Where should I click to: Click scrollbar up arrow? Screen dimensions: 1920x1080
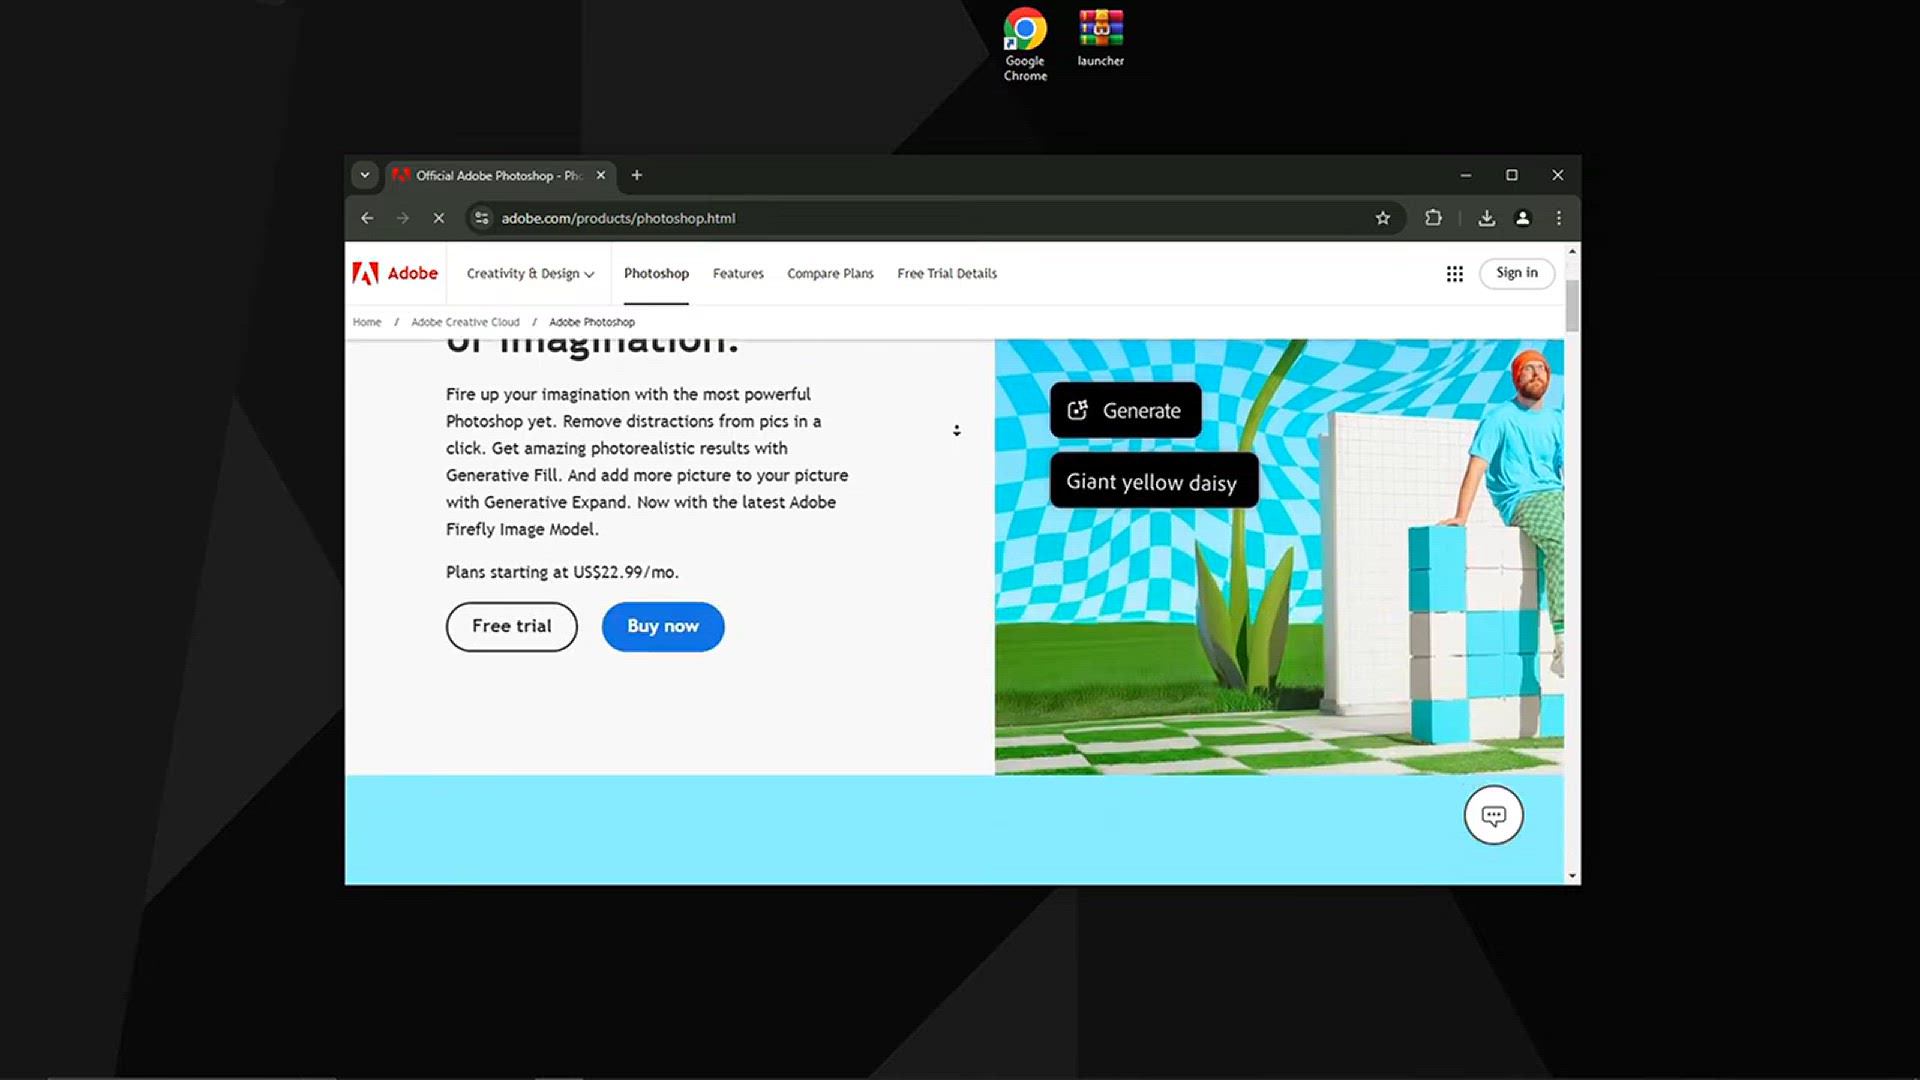pos(1573,250)
